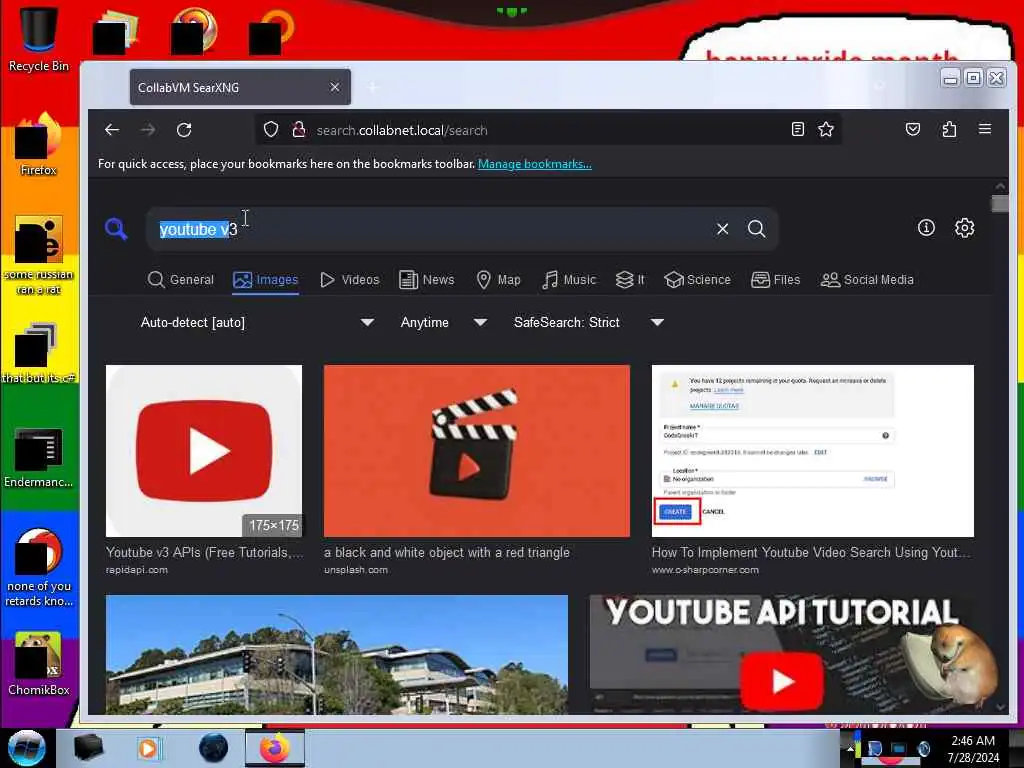Open the YouTube logo image result

(204, 451)
